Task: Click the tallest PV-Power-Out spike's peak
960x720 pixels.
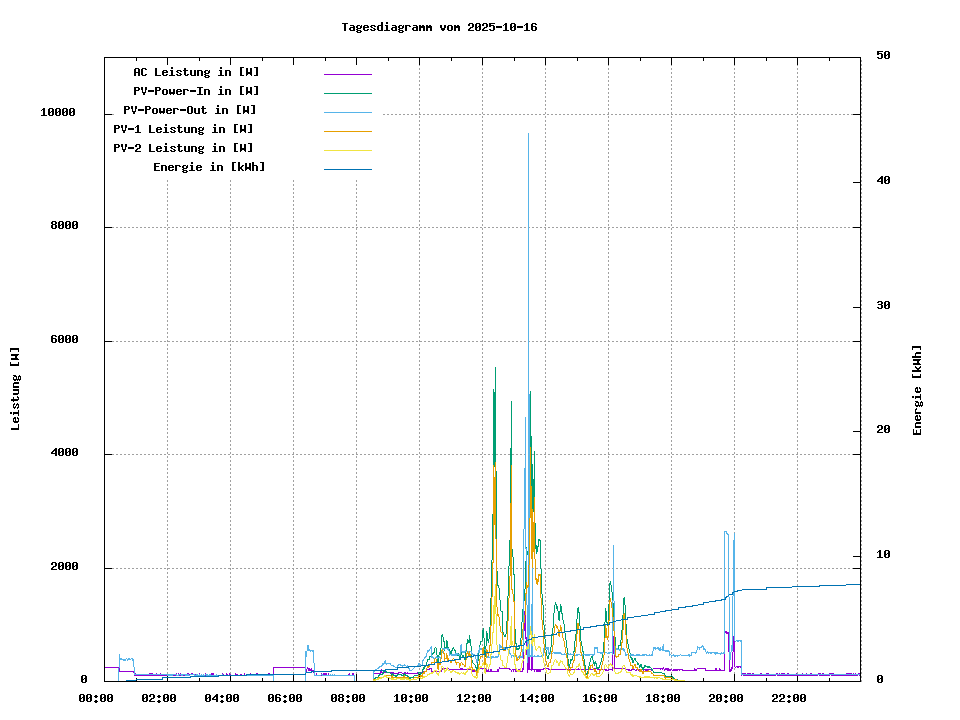Action: [529, 134]
